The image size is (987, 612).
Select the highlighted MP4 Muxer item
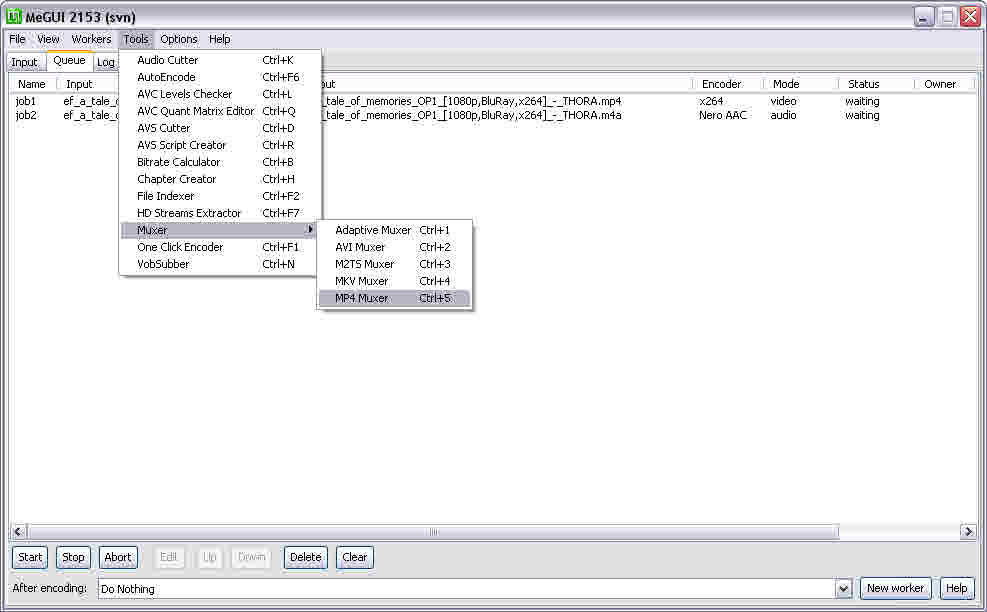(x=394, y=298)
